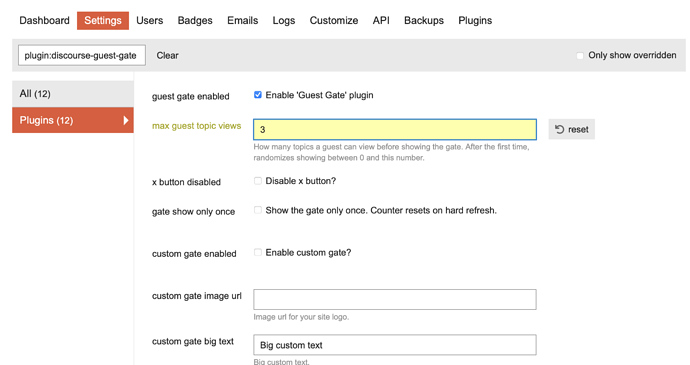Open the Badges tab
This screenshot has height=365, width=690.
coord(195,21)
